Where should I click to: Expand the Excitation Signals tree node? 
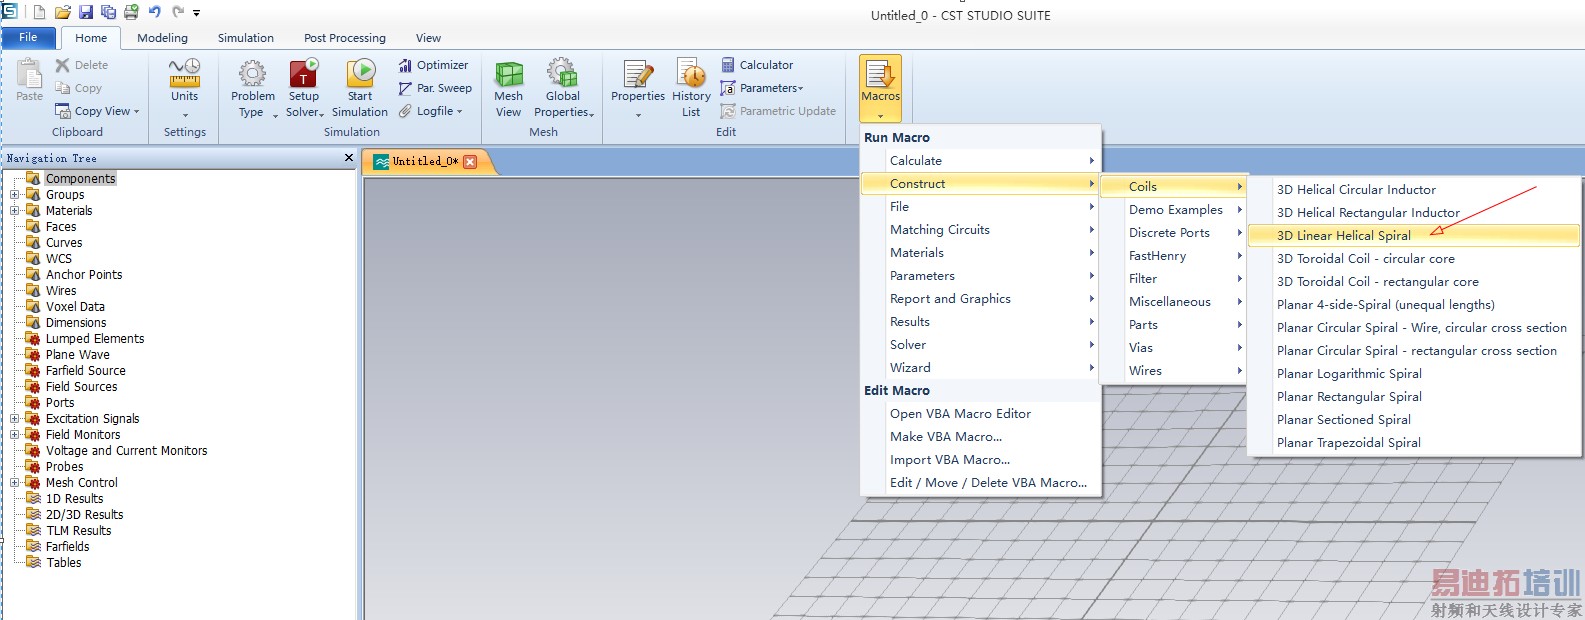coord(15,419)
